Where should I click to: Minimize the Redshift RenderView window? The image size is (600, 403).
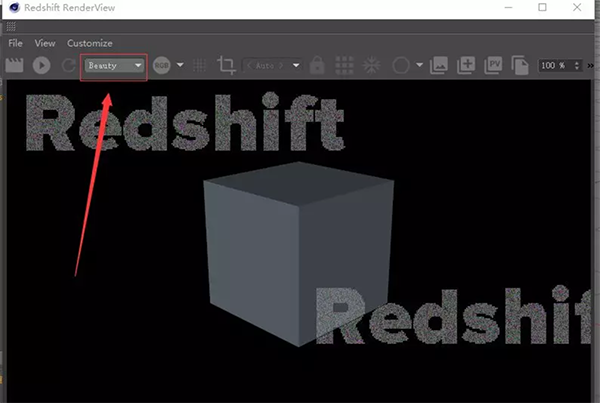pyautogui.click(x=508, y=7)
